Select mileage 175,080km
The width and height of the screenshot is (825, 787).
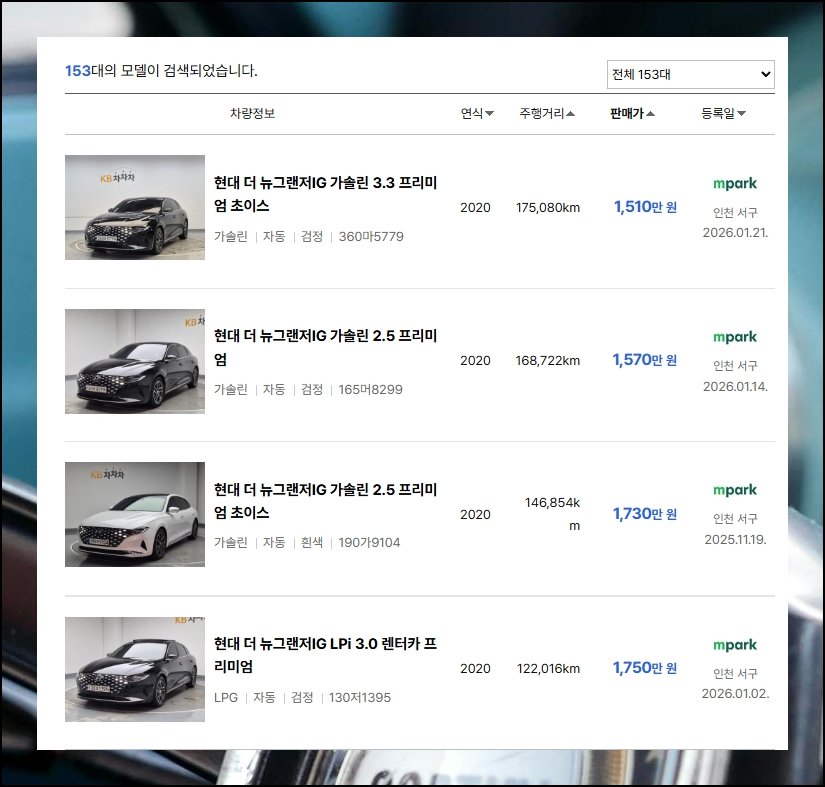click(x=548, y=208)
